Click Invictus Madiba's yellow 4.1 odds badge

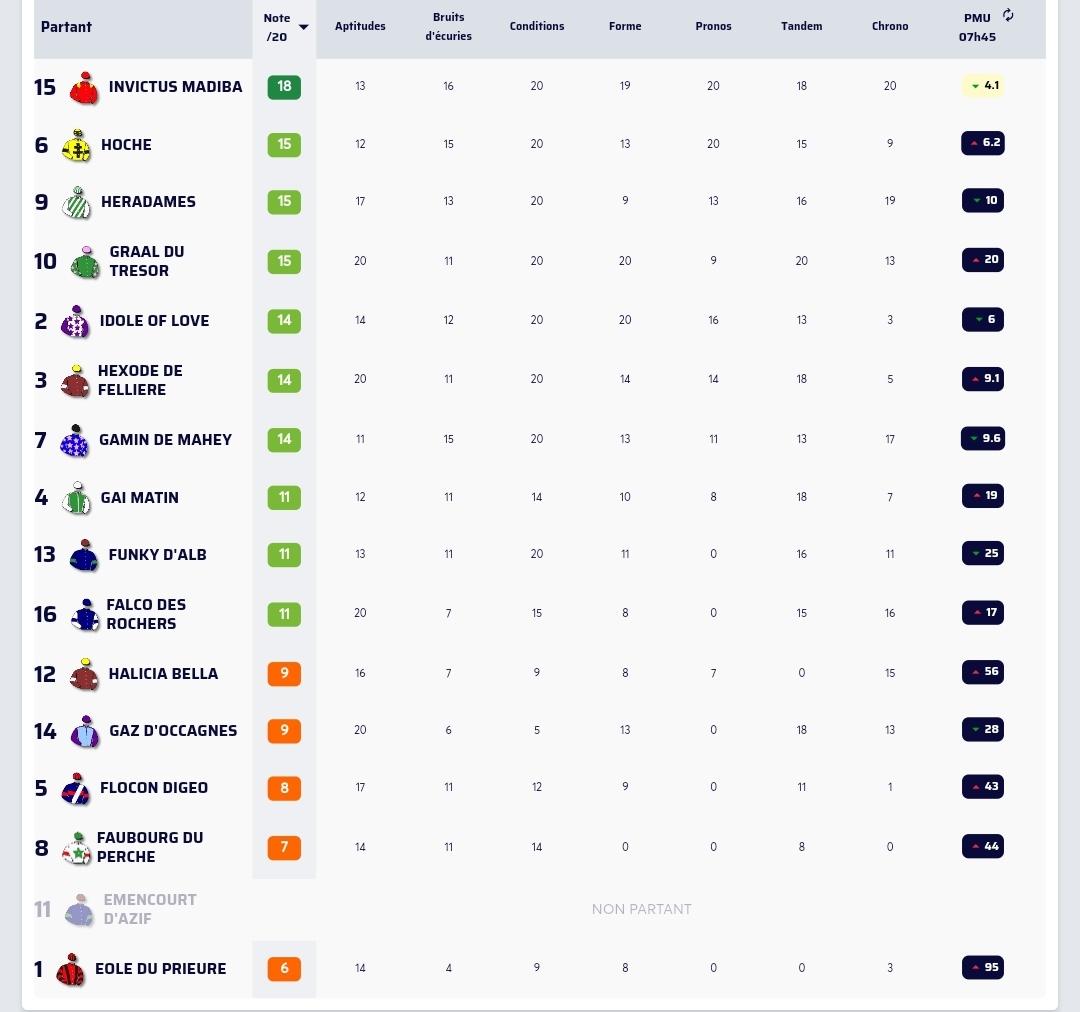(x=983, y=85)
